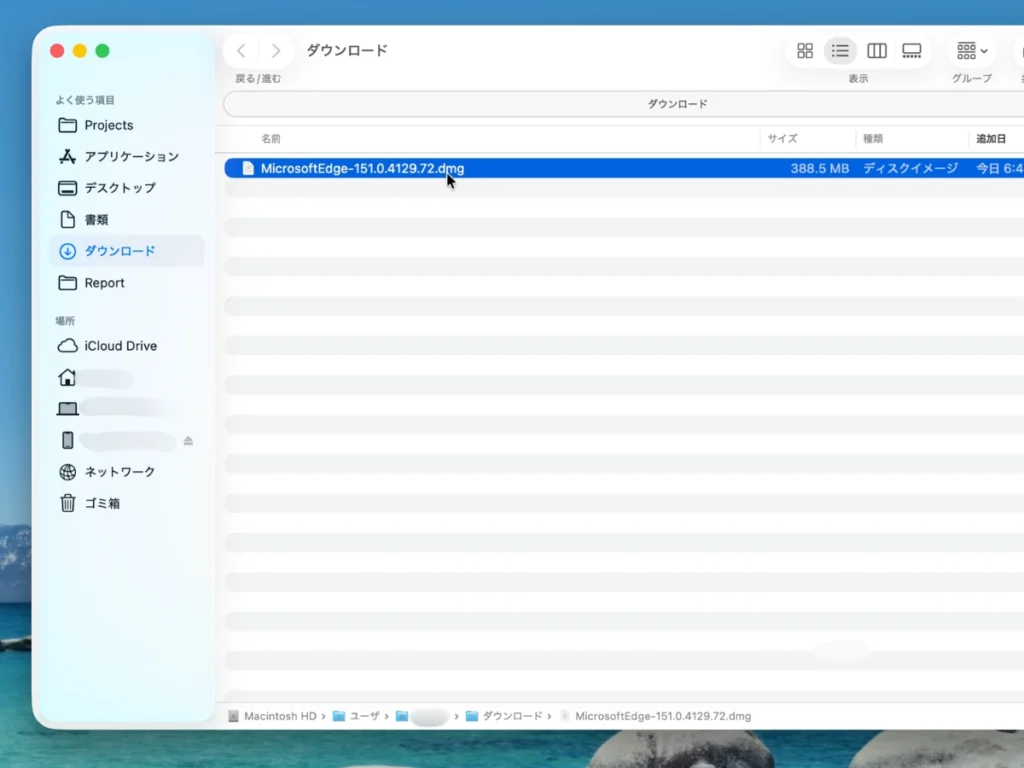The image size is (1024, 768).
Task: Open Projects folder in sidebar
Action: tap(127, 125)
